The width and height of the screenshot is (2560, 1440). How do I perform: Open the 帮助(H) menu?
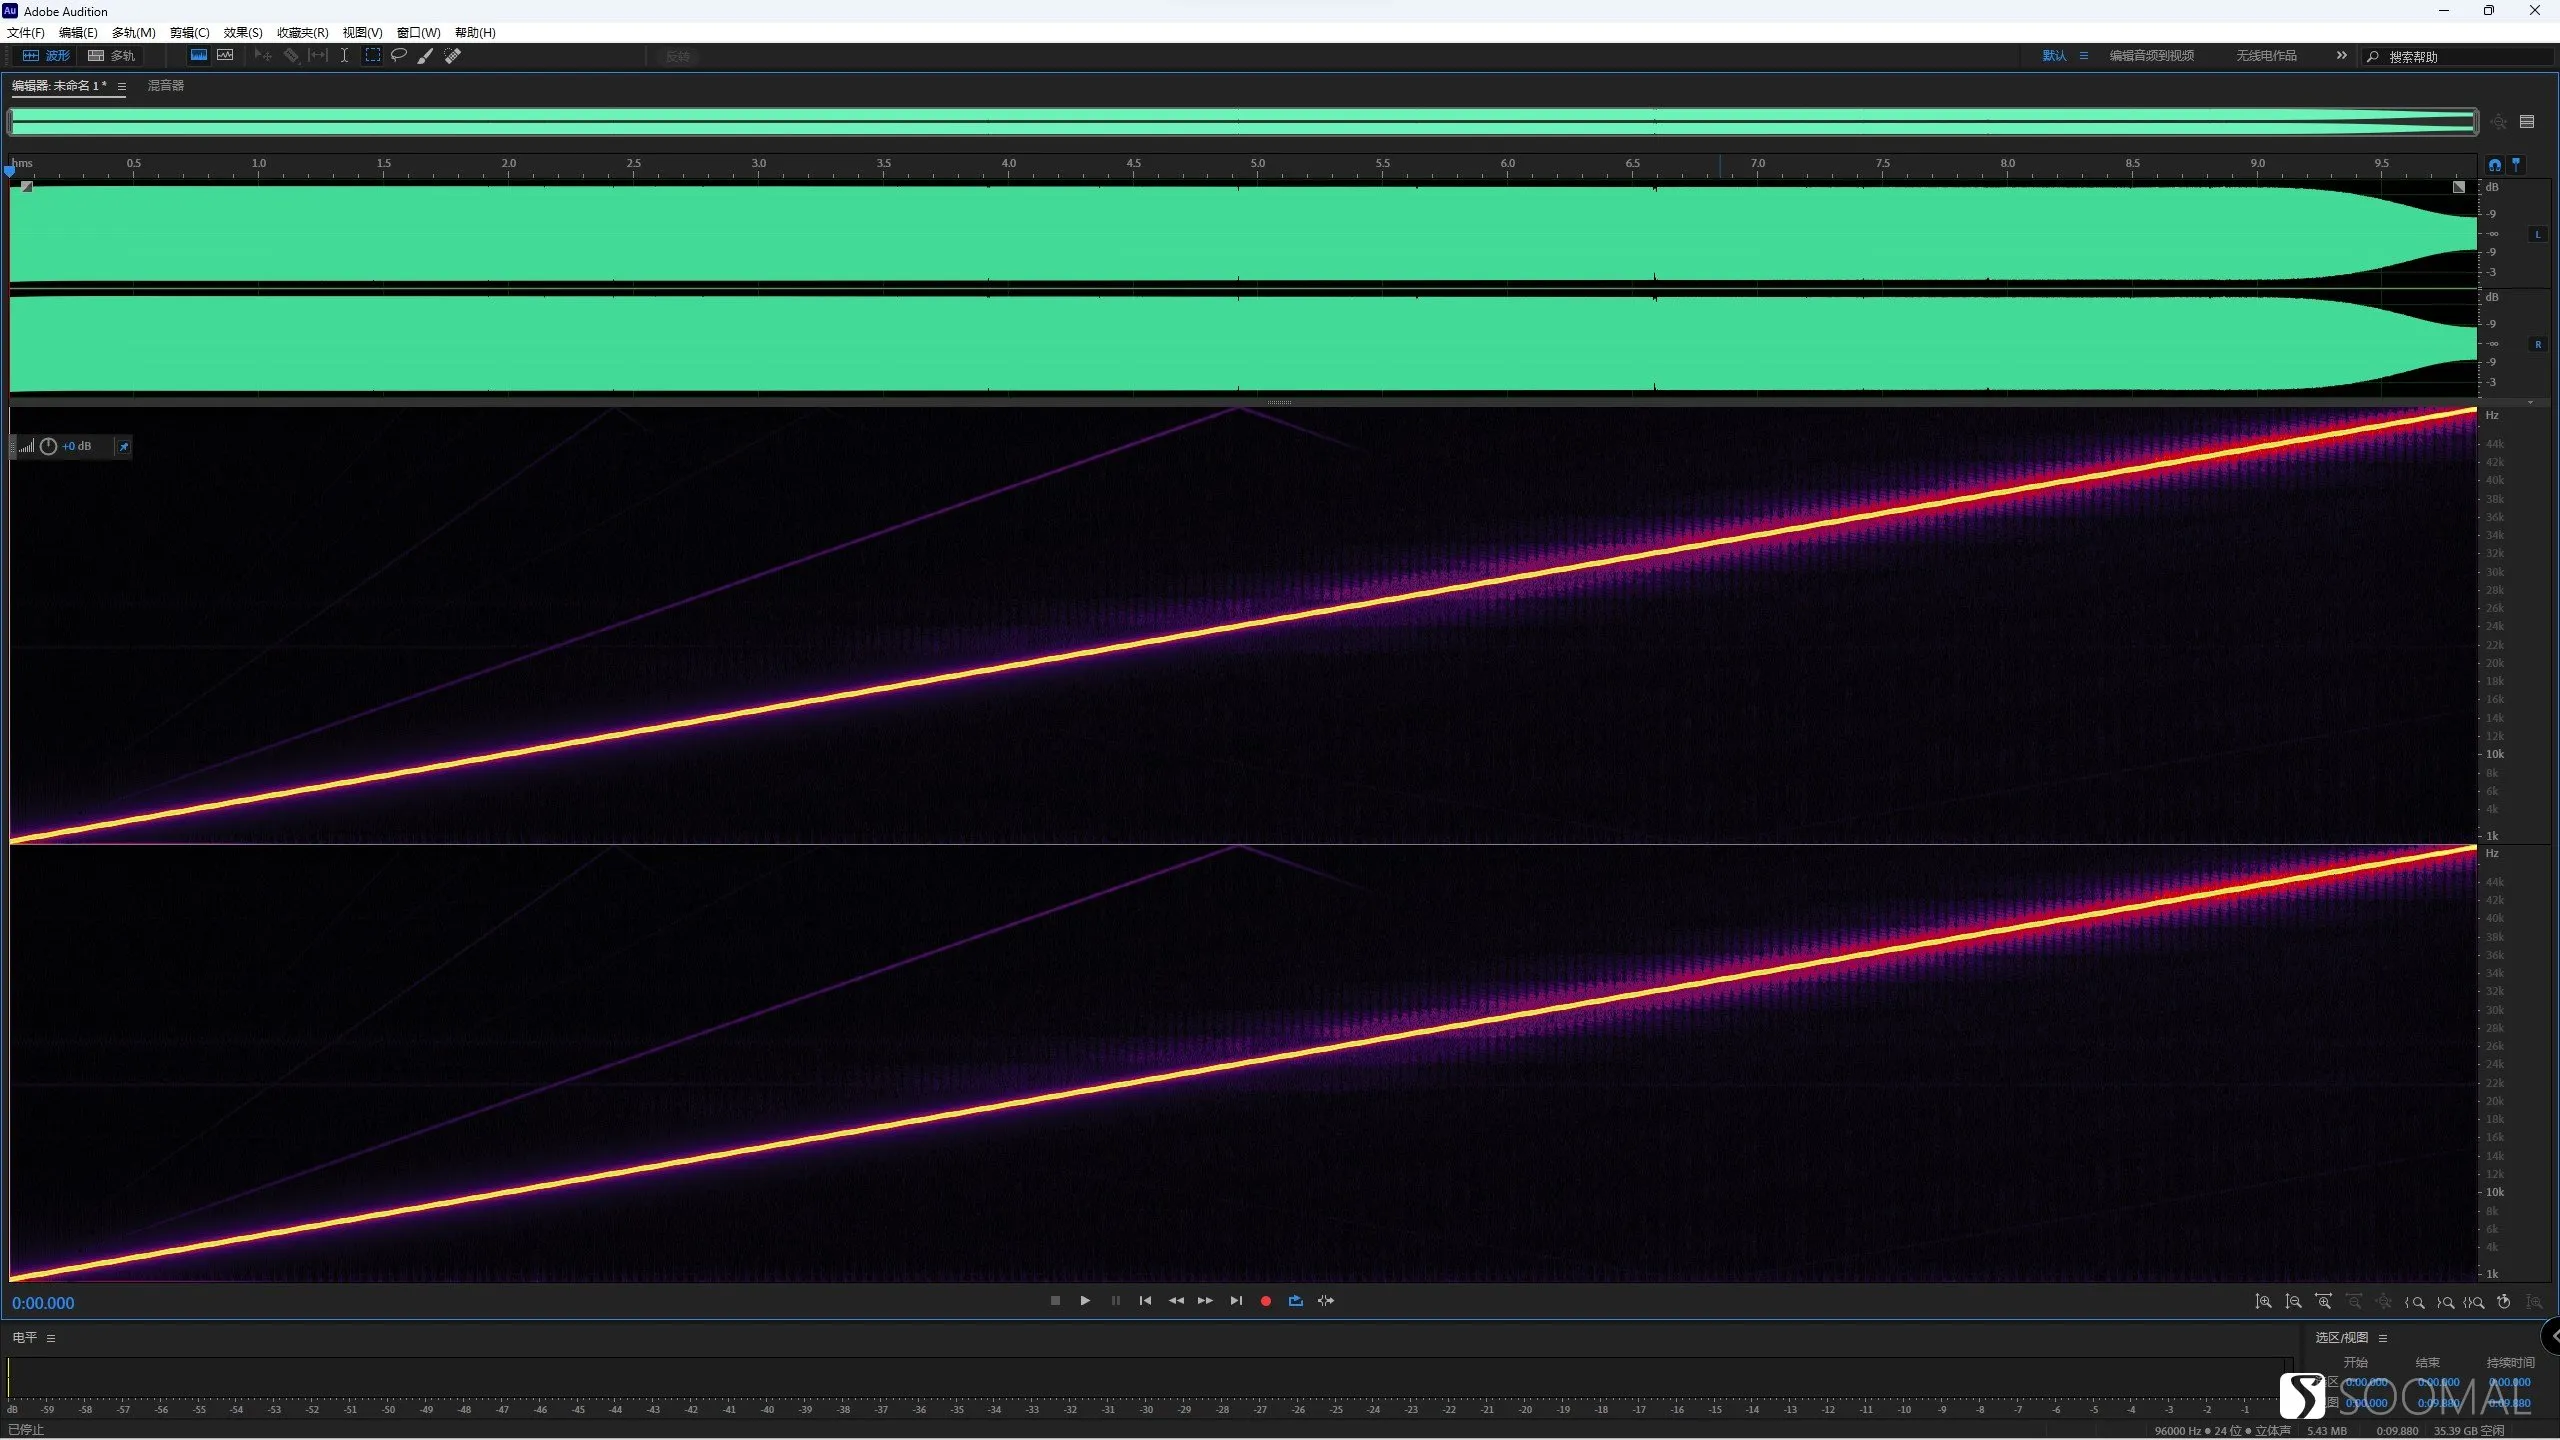click(x=475, y=33)
